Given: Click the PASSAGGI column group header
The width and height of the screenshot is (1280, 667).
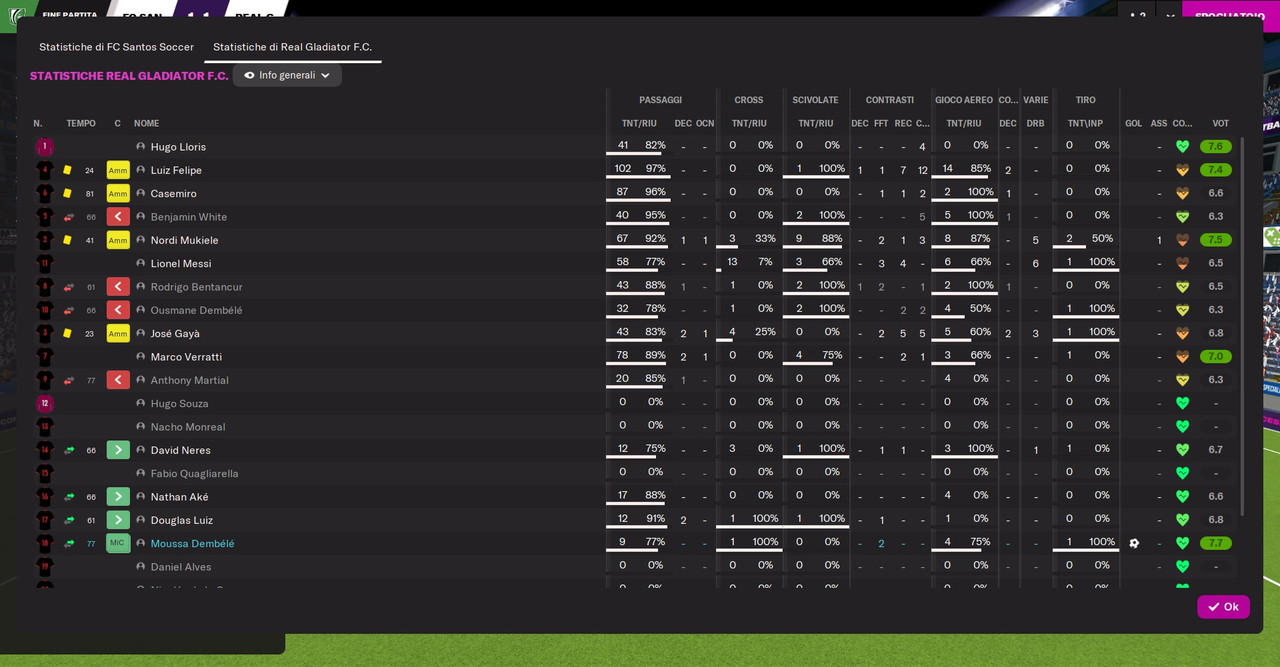Looking at the screenshot, I should coord(660,100).
